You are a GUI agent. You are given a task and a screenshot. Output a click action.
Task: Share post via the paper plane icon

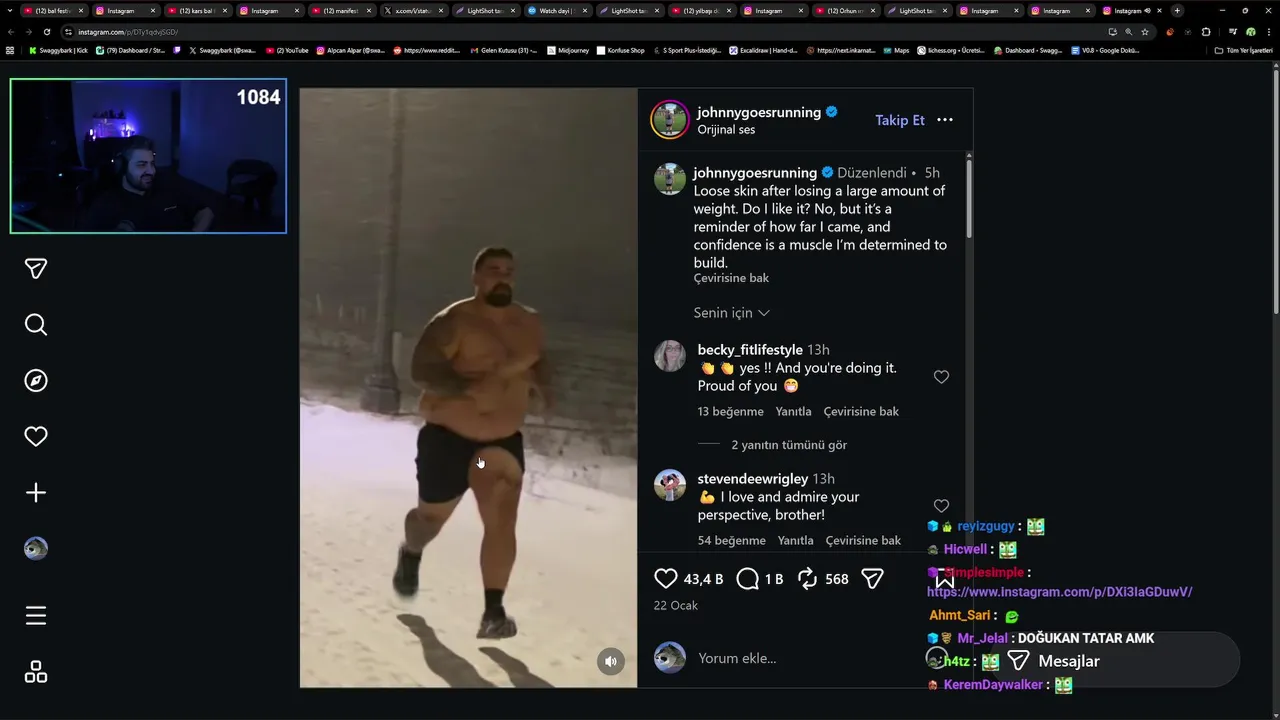(x=872, y=578)
